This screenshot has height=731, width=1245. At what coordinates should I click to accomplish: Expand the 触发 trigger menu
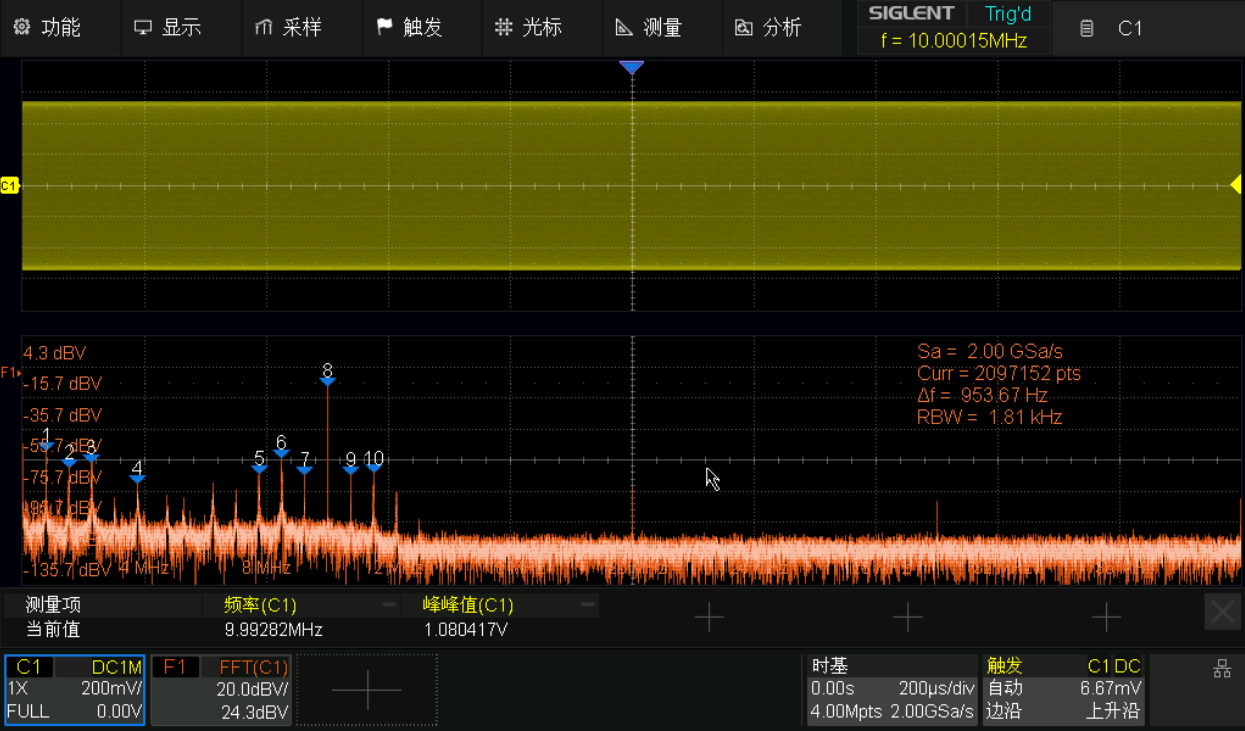coord(409,28)
